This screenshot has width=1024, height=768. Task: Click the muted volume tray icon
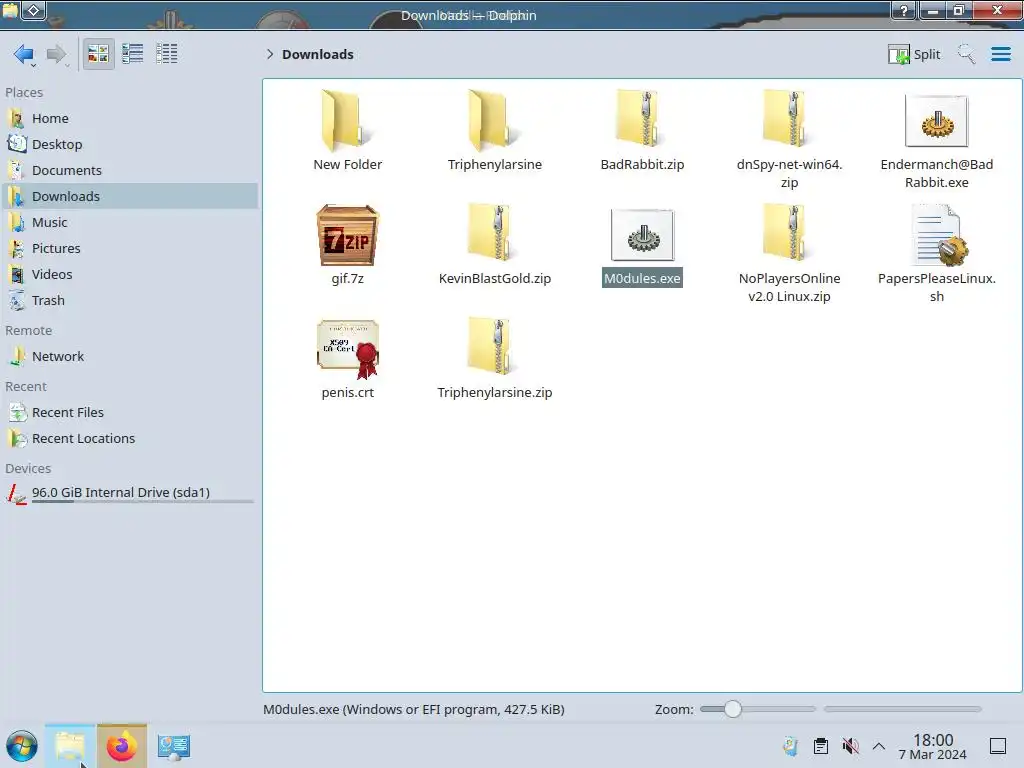pyautogui.click(x=850, y=746)
